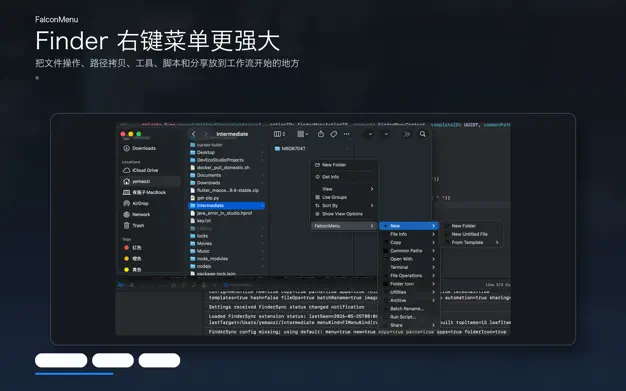The width and height of the screenshot is (626, 391).
Task: Select the cursor-tutor folder row
Action: click(226, 145)
